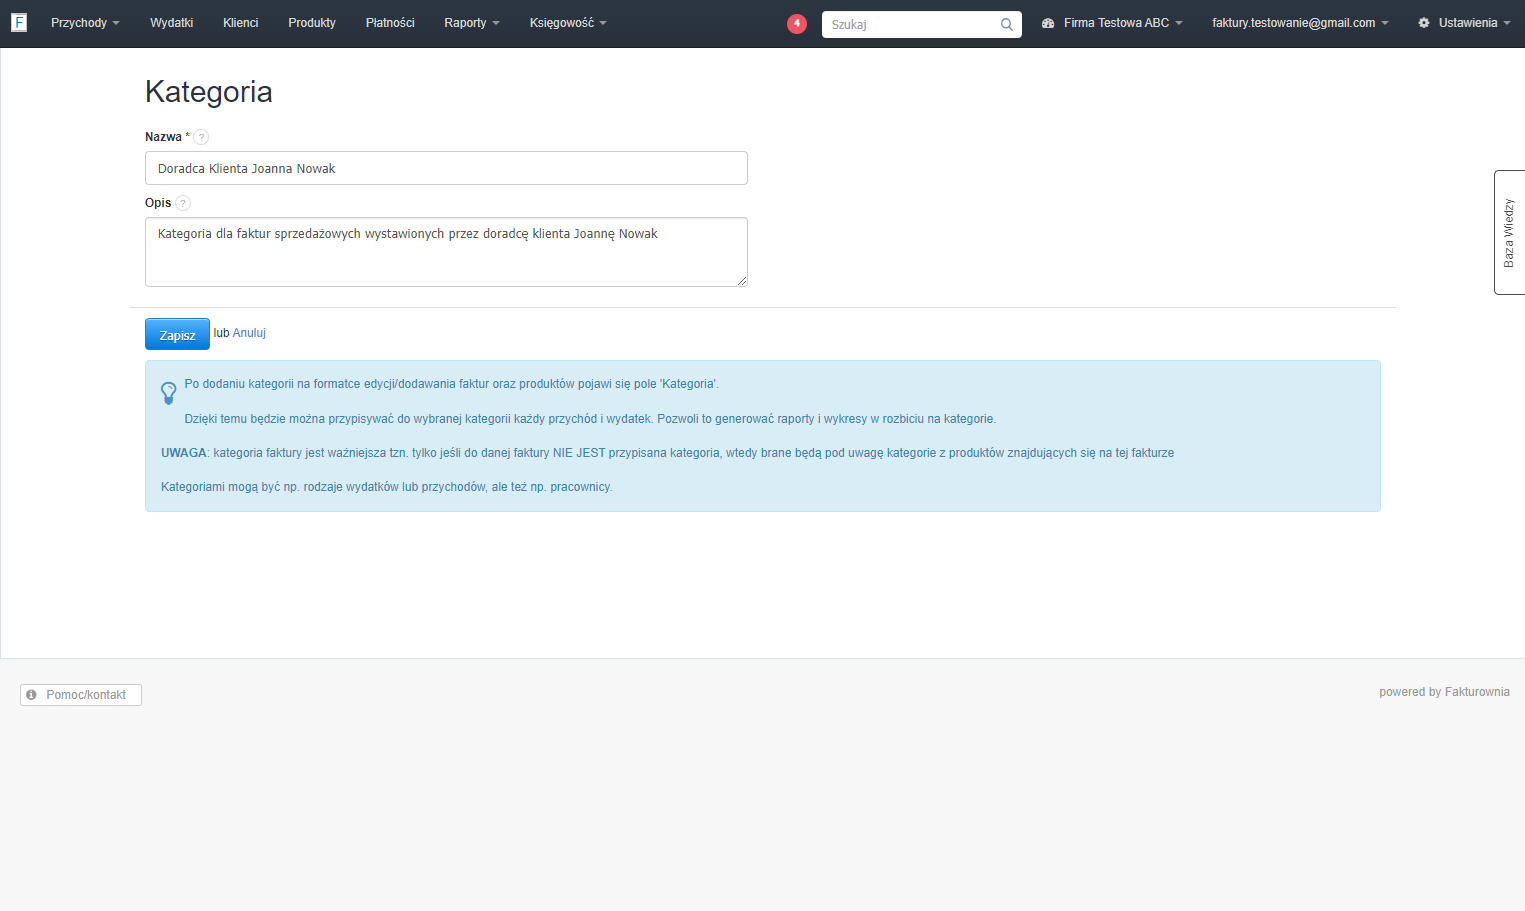Click the info icon in Pomoc/kontakt
This screenshot has height=911, width=1525.
(x=32, y=695)
